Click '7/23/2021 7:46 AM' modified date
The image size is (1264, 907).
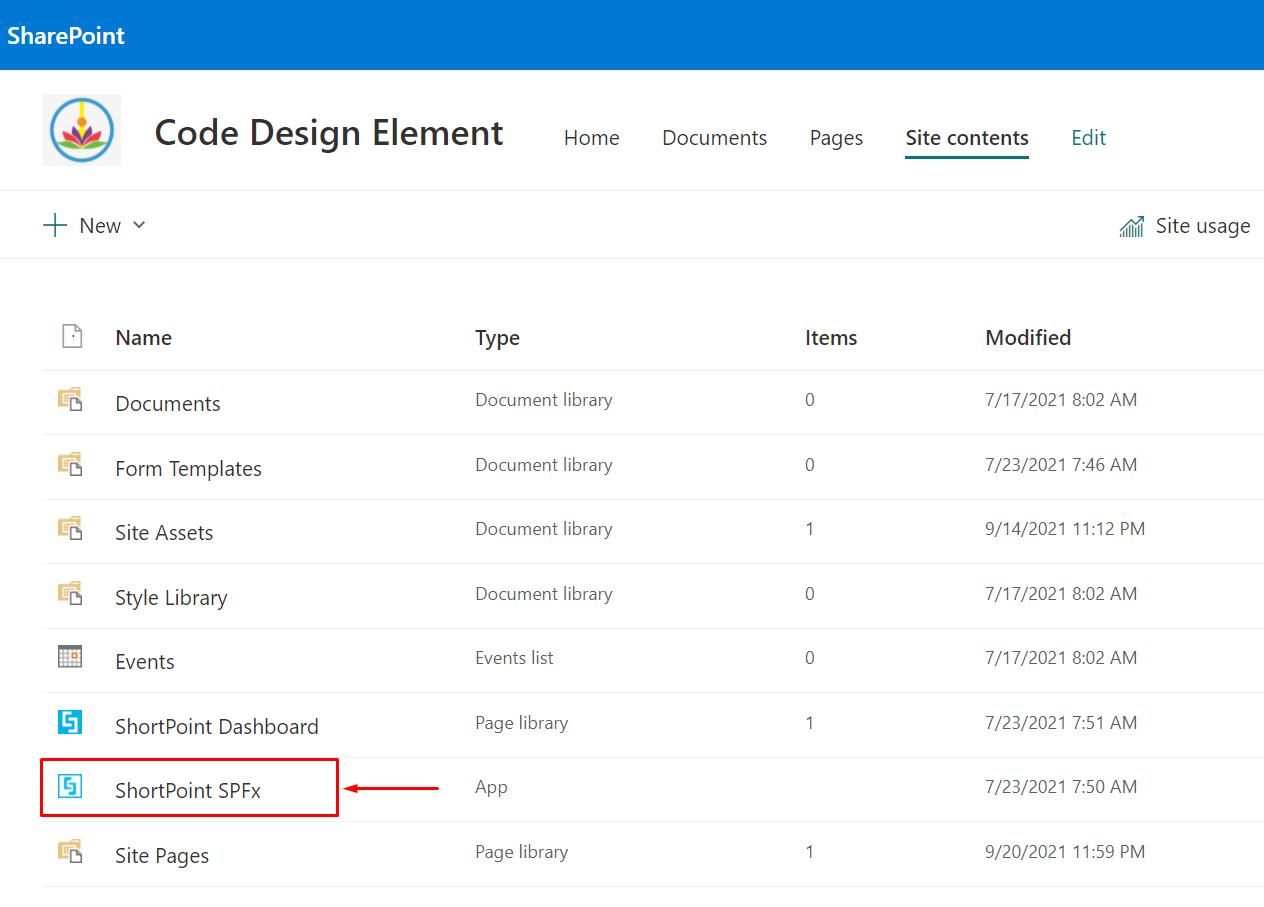click(1061, 465)
